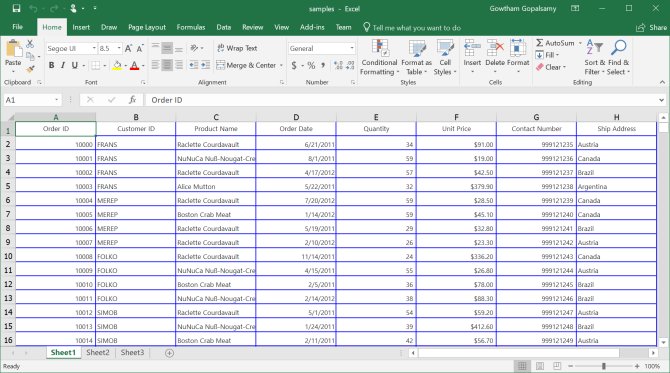
Task: Open Format as Table gallery
Action: click(x=416, y=58)
